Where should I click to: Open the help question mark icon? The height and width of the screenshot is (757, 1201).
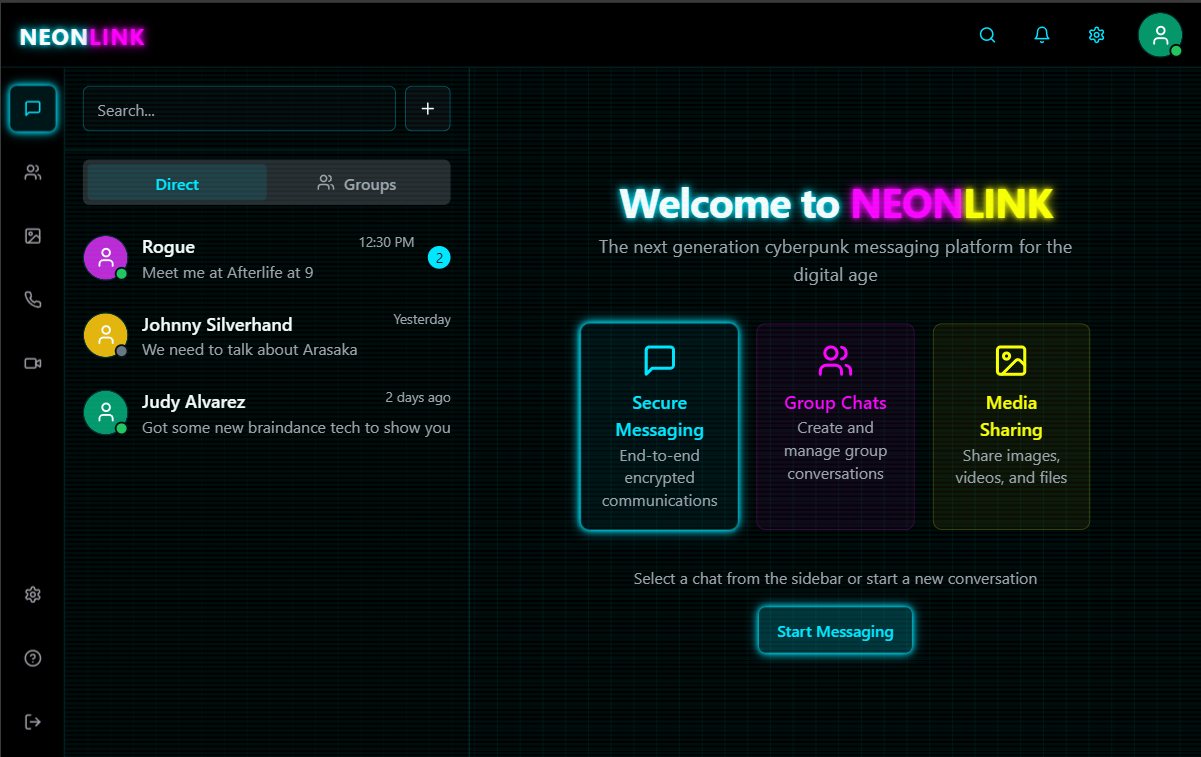(x=33, y=658)
